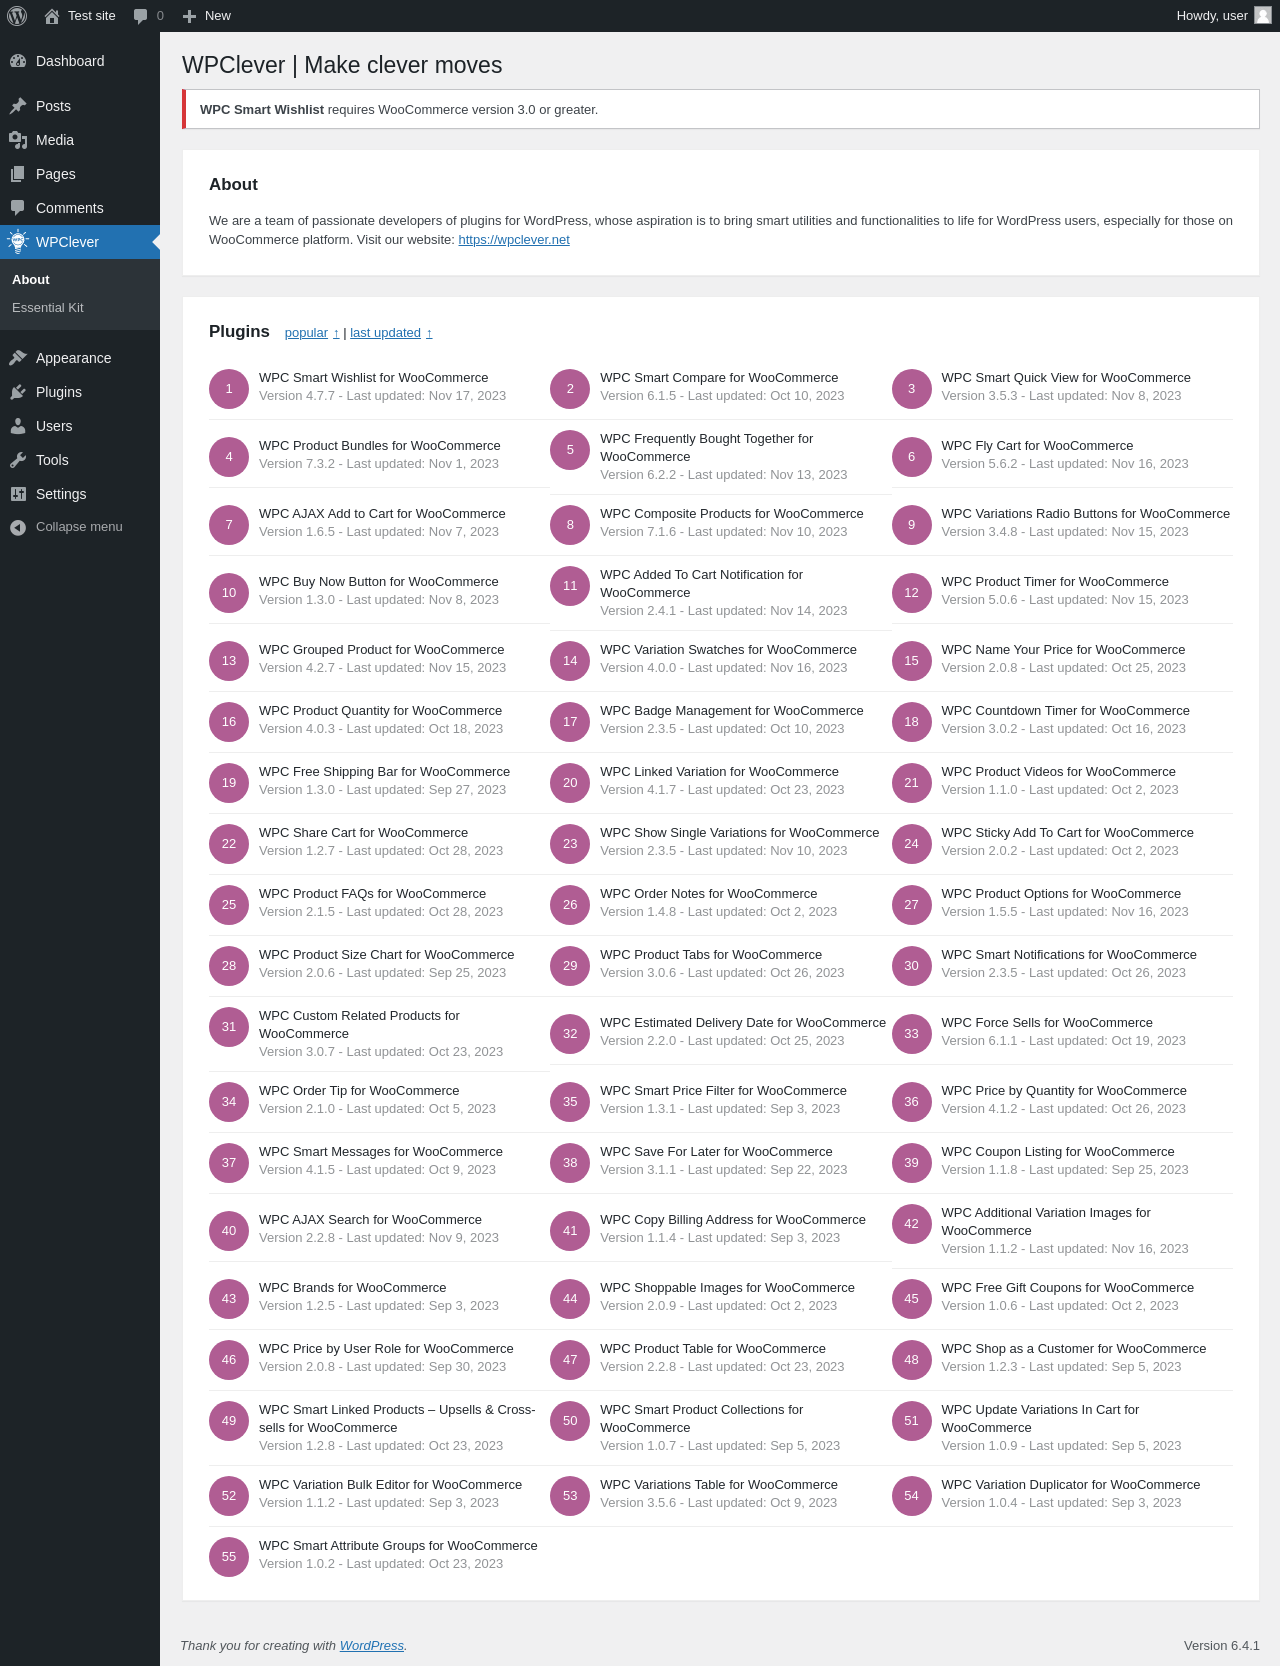Image resolution: width=1280 pixels, height=1666 pixels.
Task: Click WPC Product Bundles for WooCommerce title
Action: coord(380,446)
